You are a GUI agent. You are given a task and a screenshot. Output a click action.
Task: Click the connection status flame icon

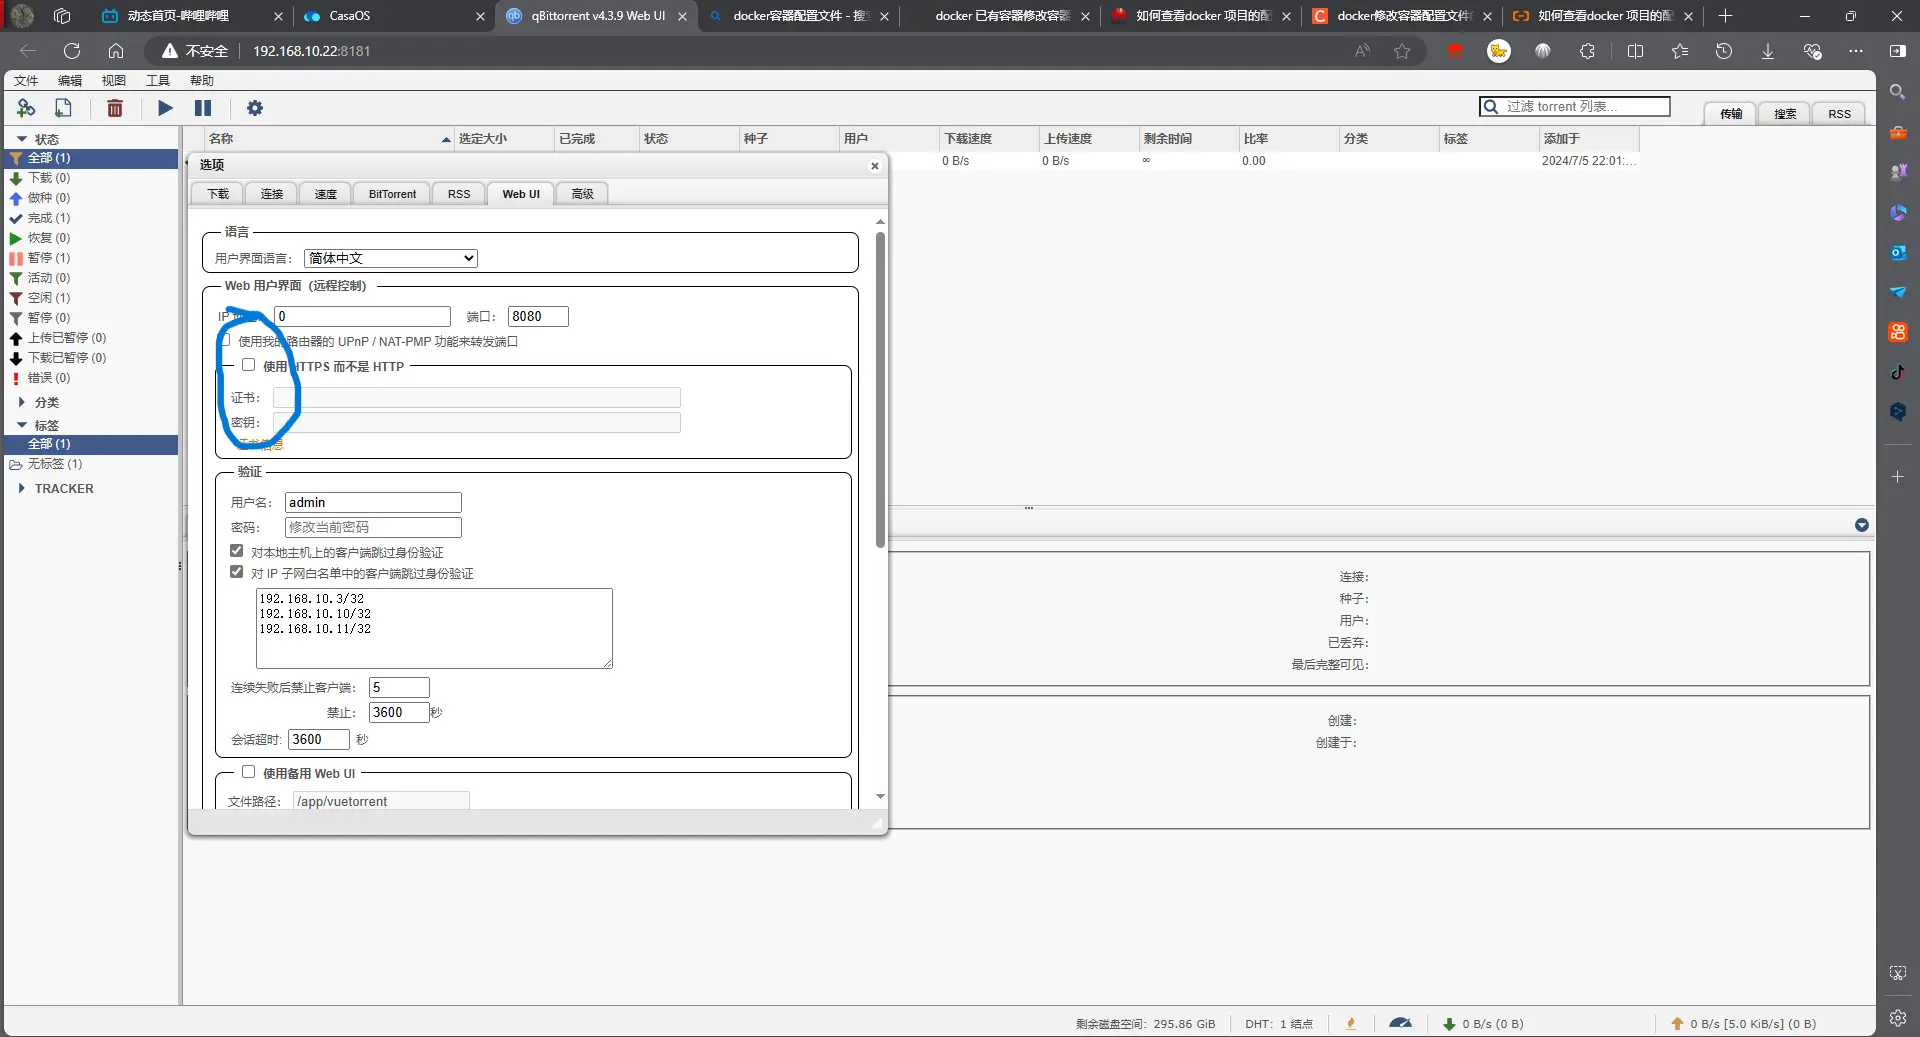[1352, 1023]
